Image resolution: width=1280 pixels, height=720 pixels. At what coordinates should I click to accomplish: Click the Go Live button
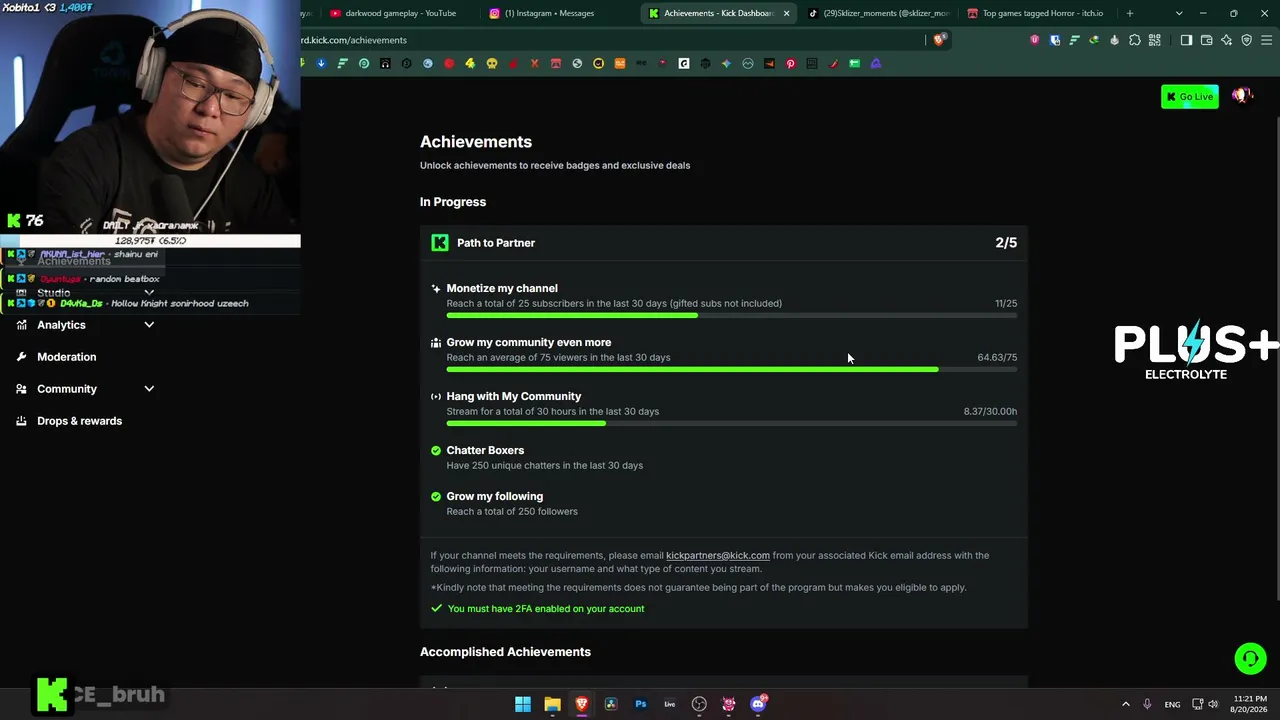[x=1190, y=97]
